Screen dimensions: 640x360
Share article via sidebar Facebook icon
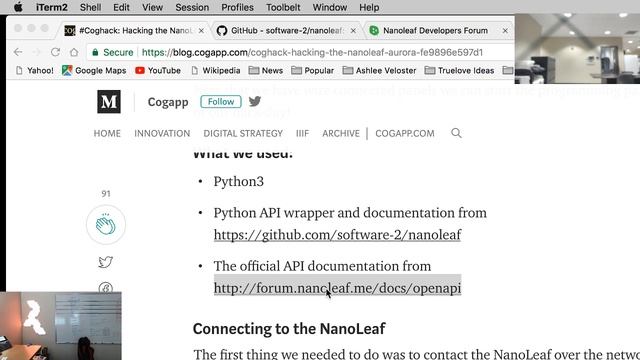pyautogui.click(x=106, y=287)
